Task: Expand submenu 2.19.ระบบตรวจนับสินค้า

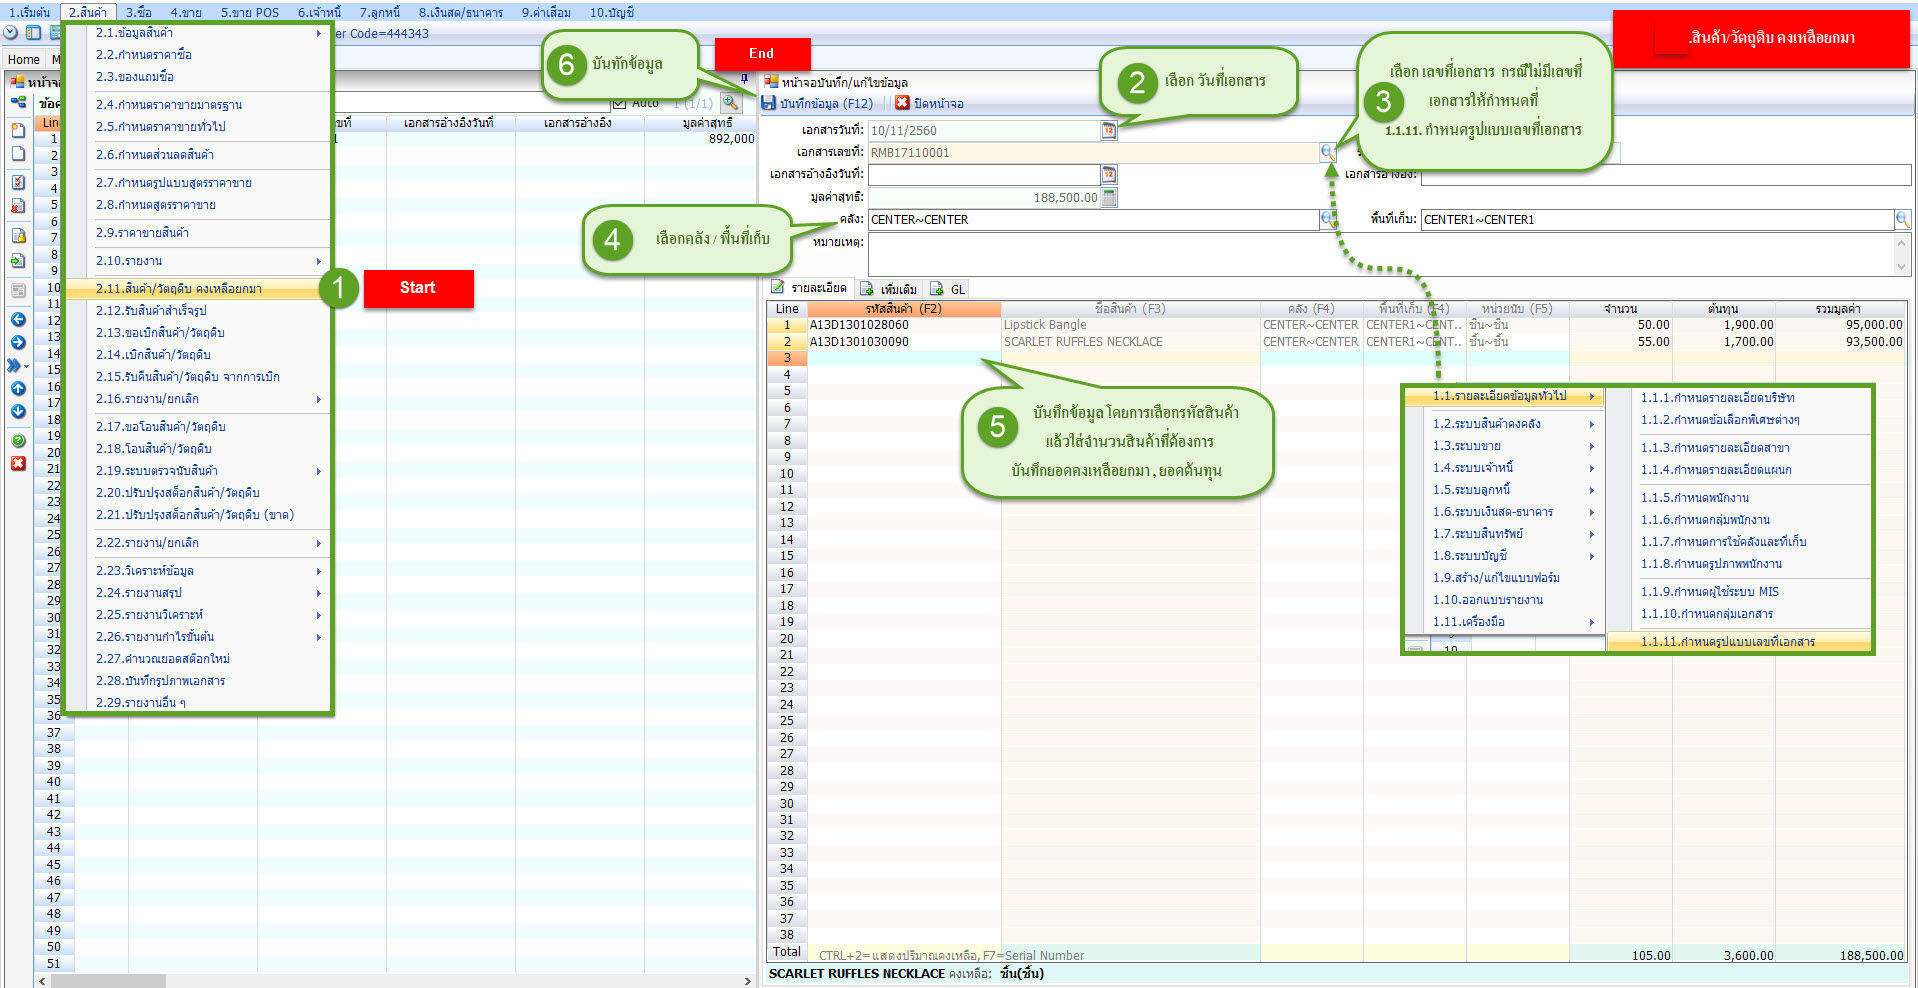Action: pyautogui.click(x=319, y=472)
